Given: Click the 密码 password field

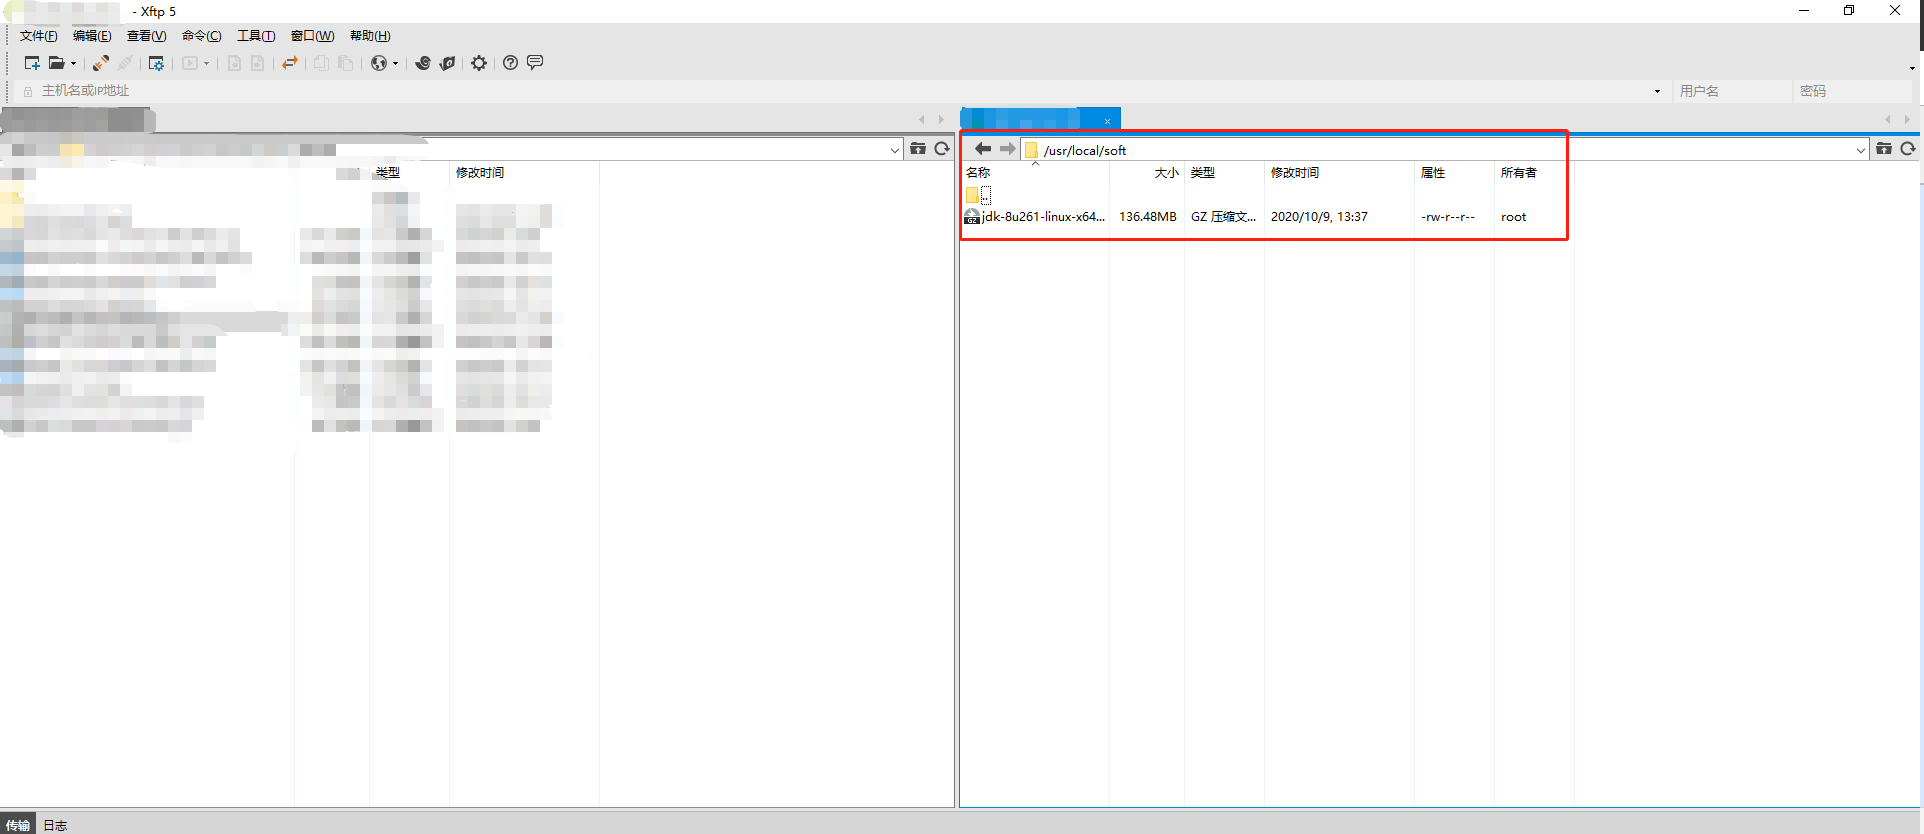Looking at the screenshot, I should click(1852, 91).
